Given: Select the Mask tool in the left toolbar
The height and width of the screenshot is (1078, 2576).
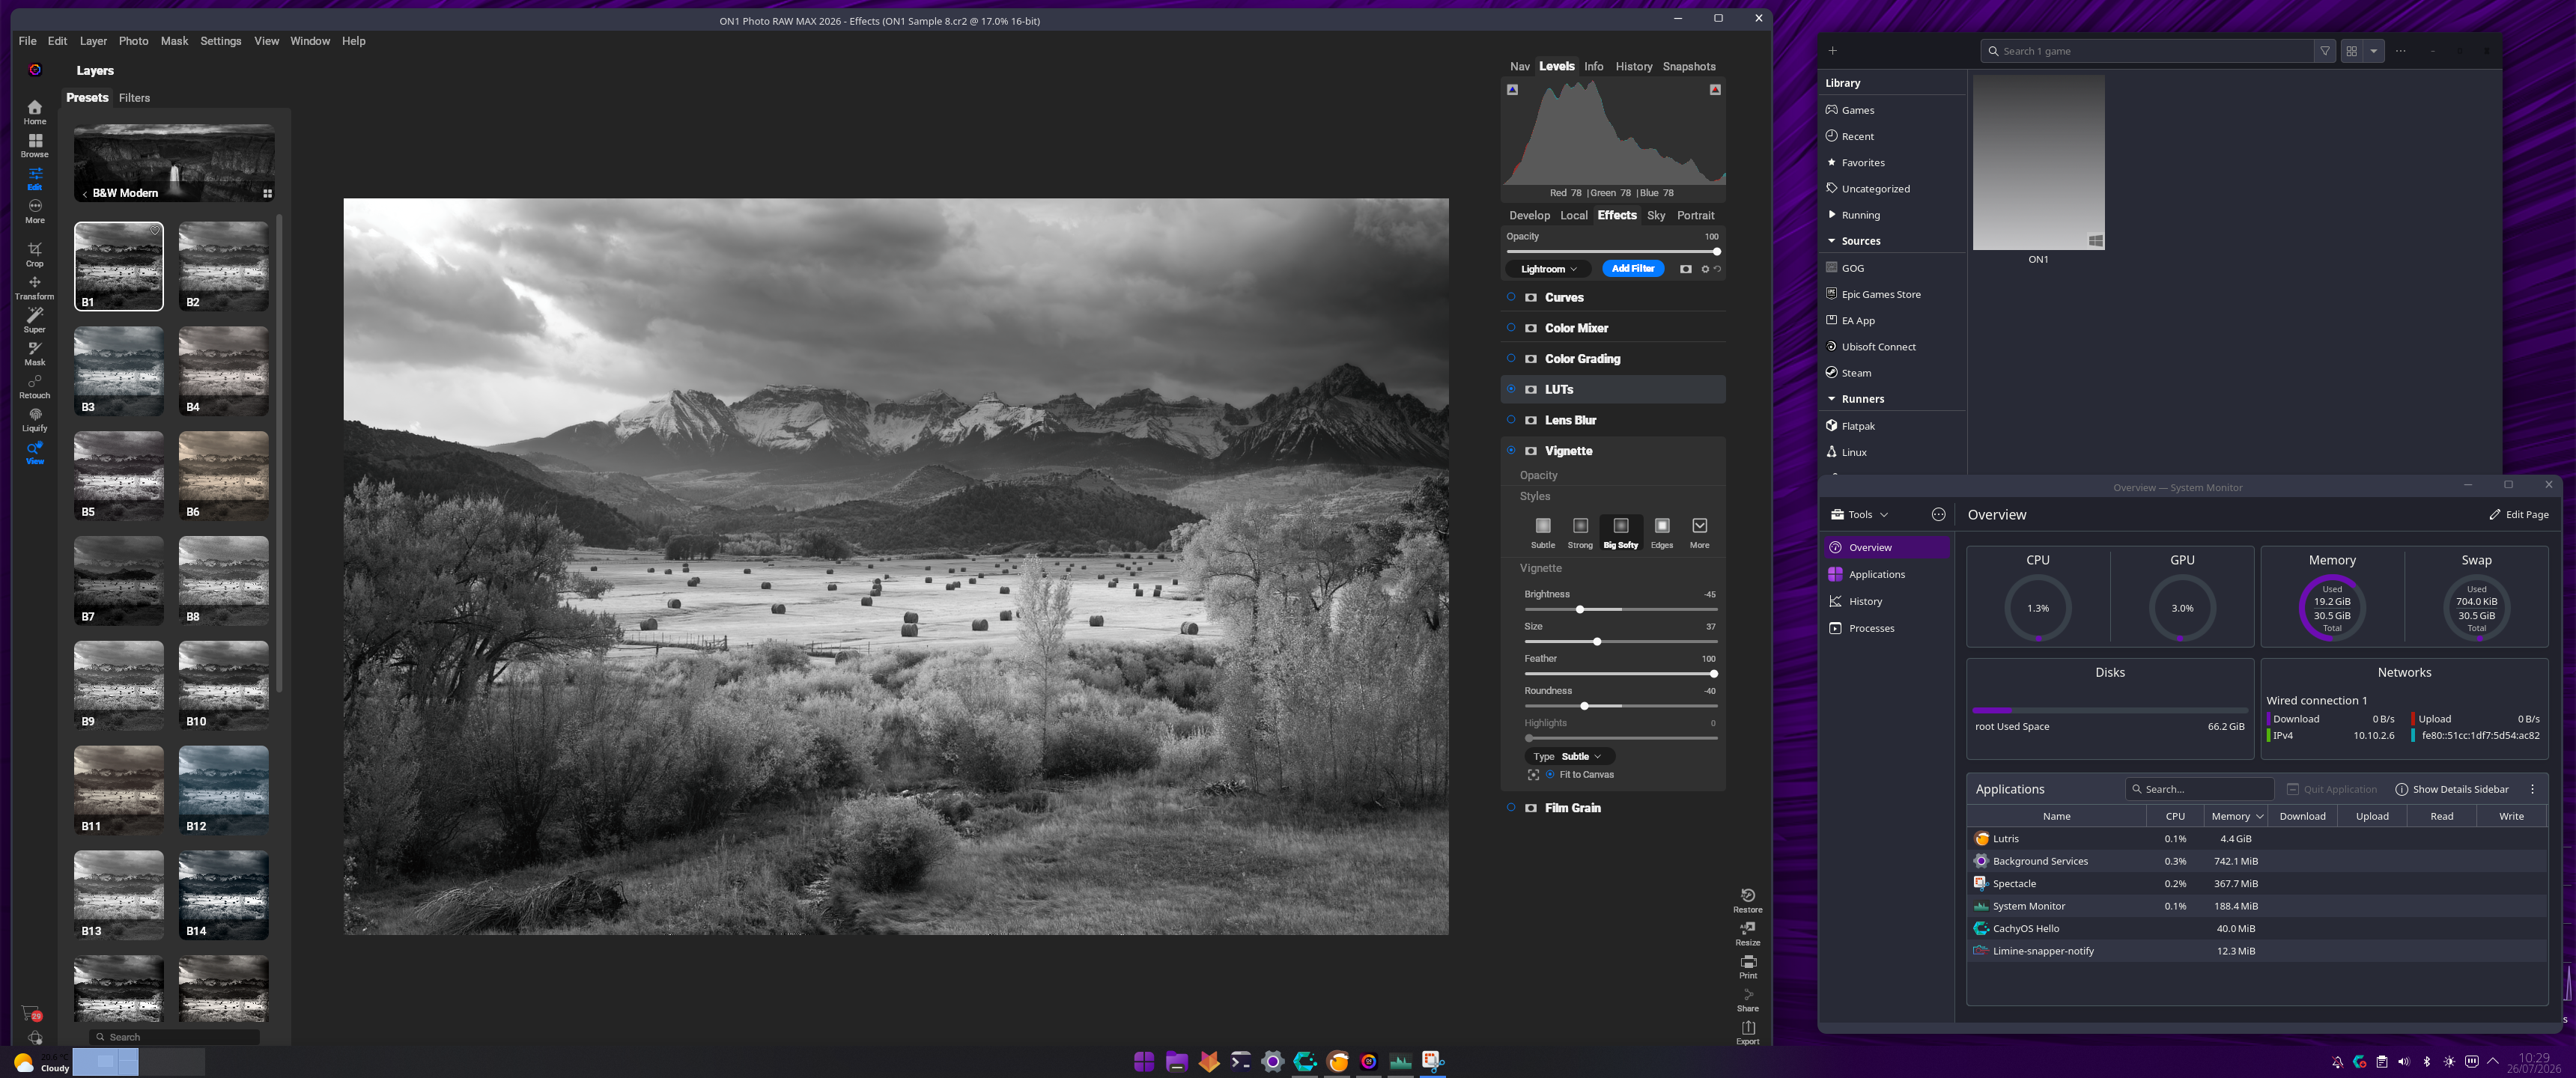Looking at the screenshot, I should click(35, 353).
